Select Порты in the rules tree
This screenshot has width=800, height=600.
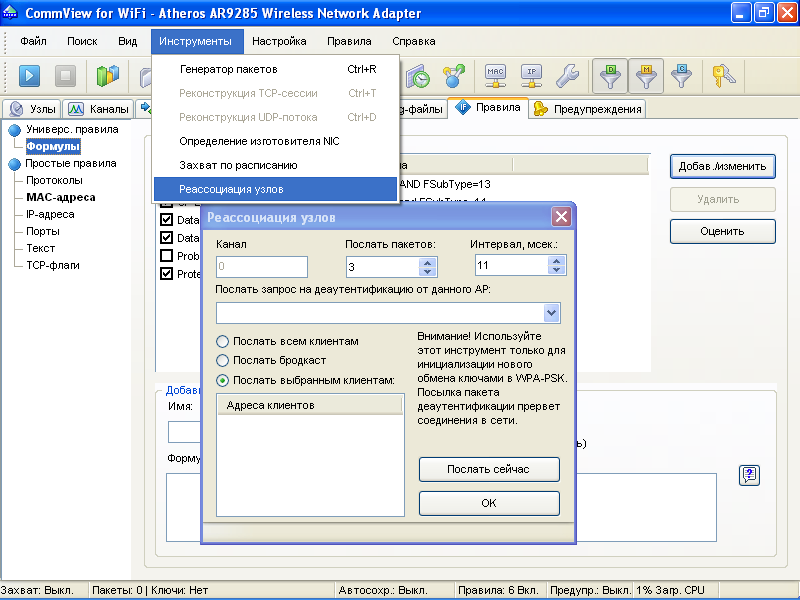click(43, 232)
